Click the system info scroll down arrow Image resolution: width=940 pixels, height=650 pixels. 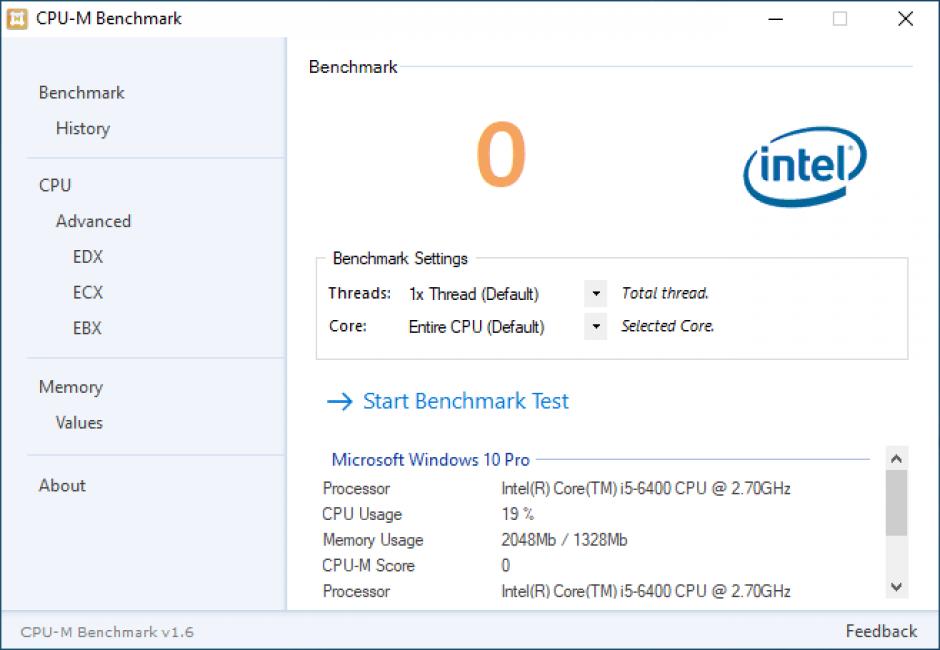pyautogui.click(x=896, y=587)
